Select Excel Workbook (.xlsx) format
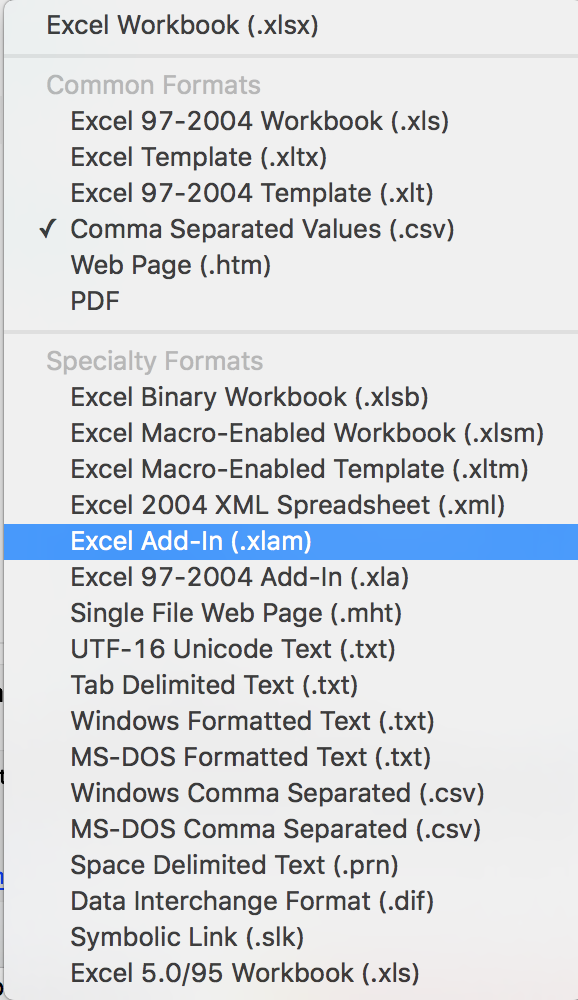Viewport: 578px width, 1000px height. (x=291, y=26)
